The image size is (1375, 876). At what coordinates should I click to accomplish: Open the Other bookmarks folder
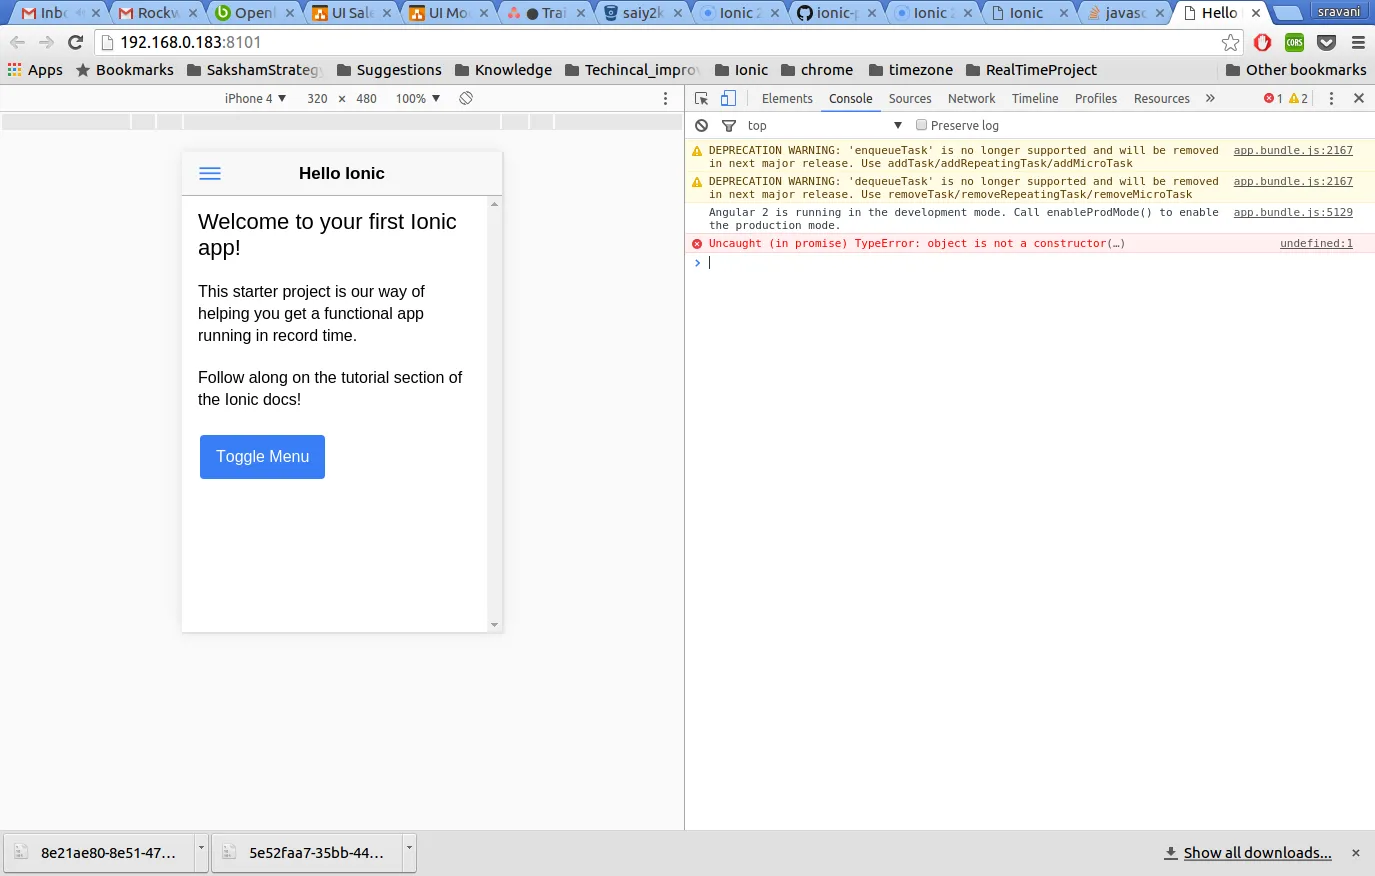click(1296, 70)
